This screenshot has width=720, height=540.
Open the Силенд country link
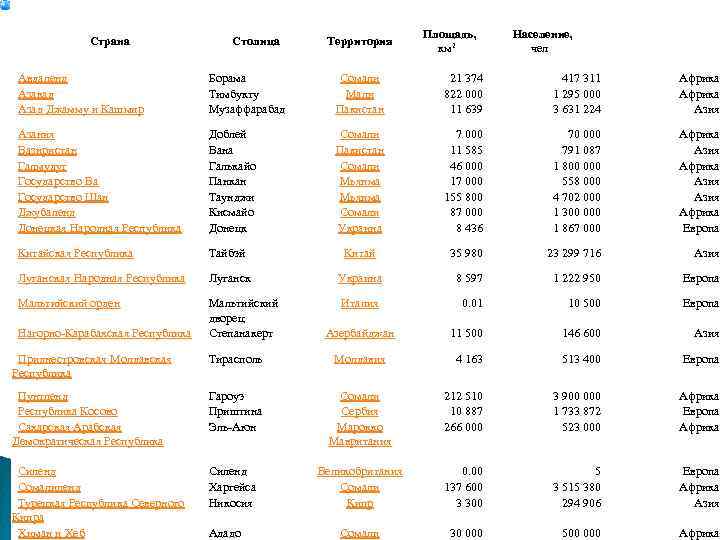tap(37, 472)
